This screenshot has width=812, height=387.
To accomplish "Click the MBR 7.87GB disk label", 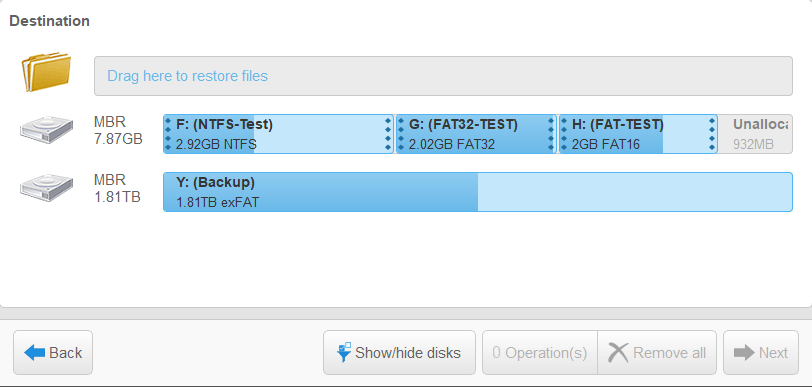I will pos(118,130).
